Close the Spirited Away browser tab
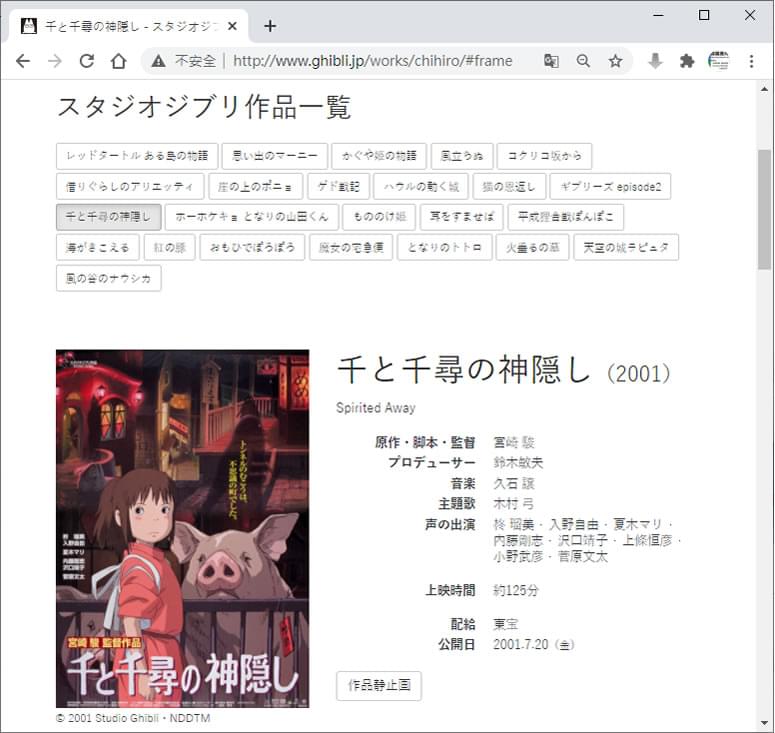This screenshot has width=775, height=733. pos(232,26)
